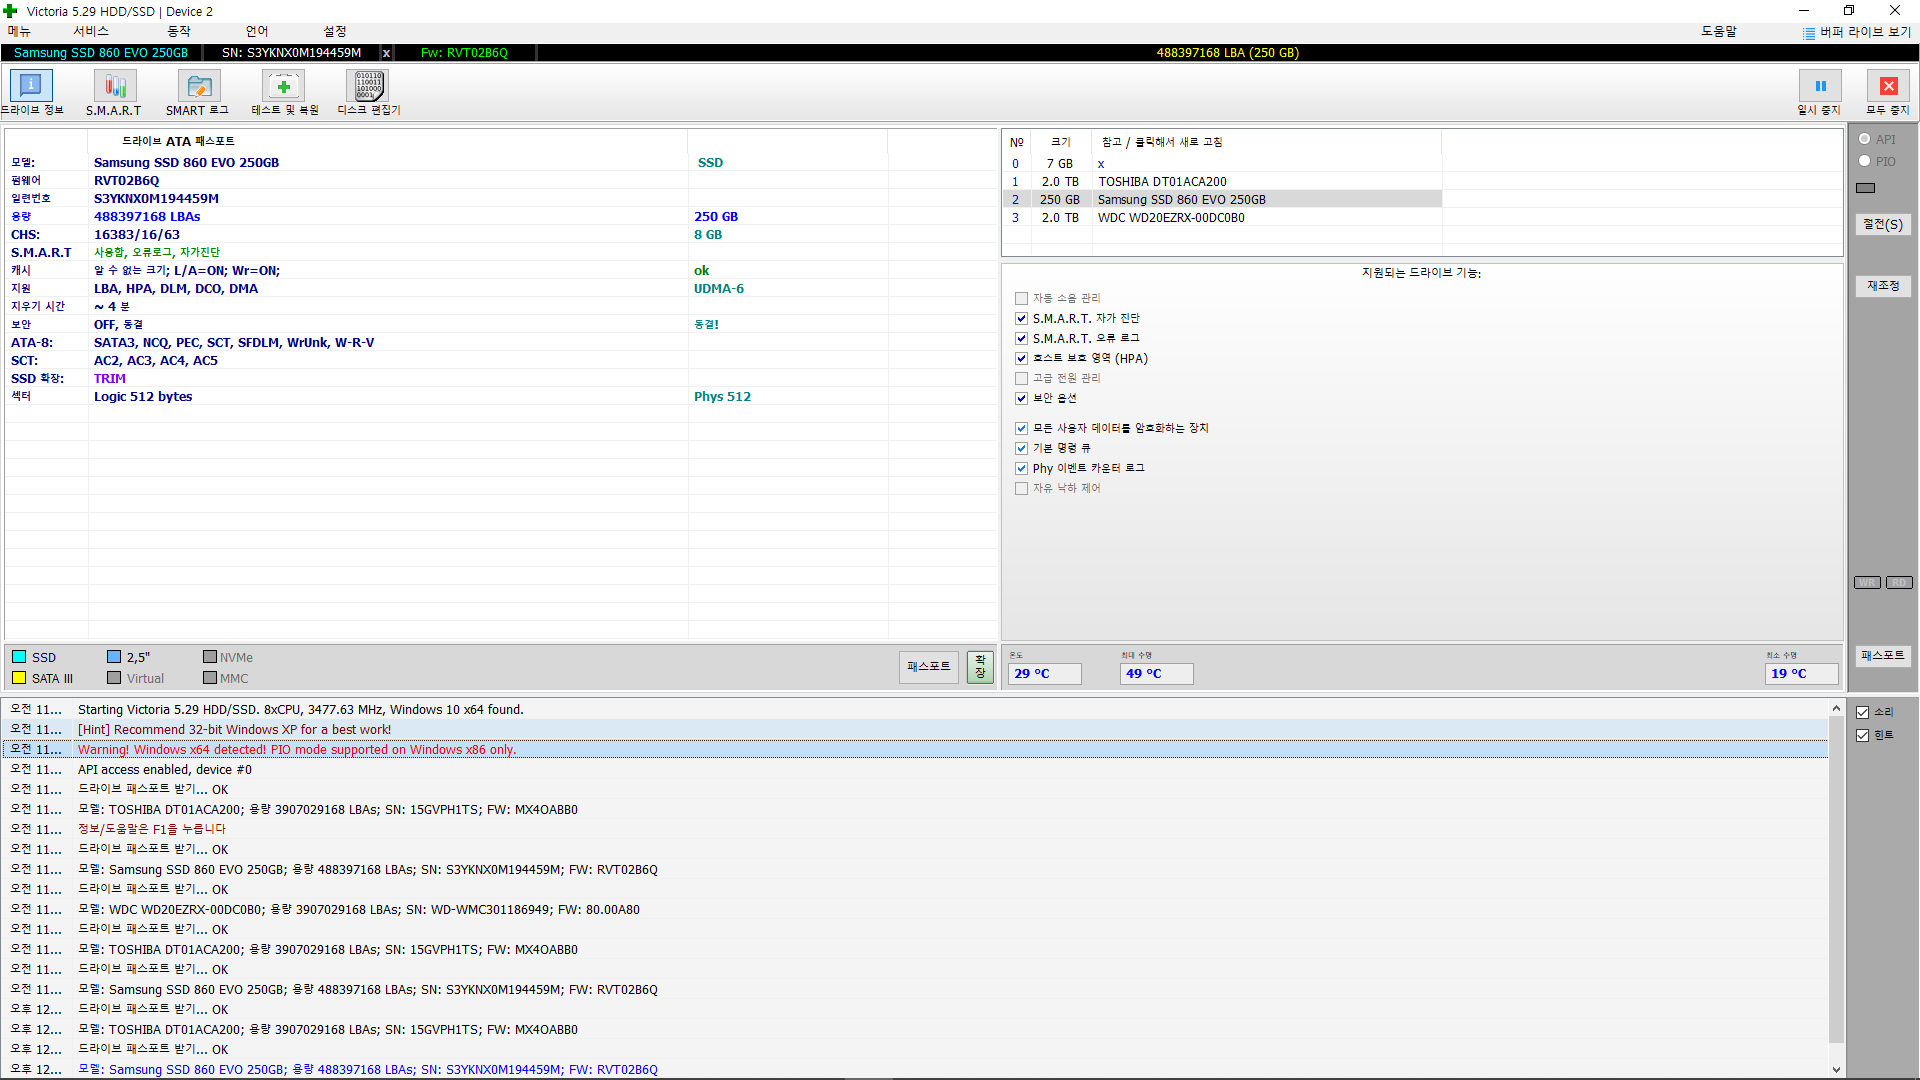Select the PIO radio button

[x=1865, y=161]
